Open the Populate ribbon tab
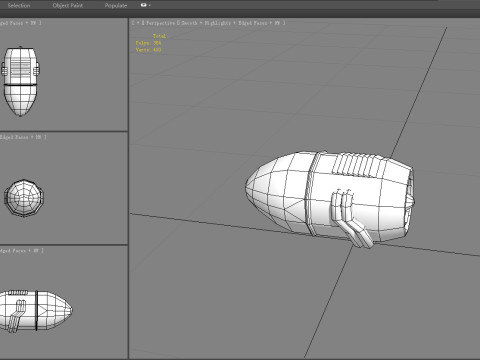480x360 pixels. click(116, 5)
